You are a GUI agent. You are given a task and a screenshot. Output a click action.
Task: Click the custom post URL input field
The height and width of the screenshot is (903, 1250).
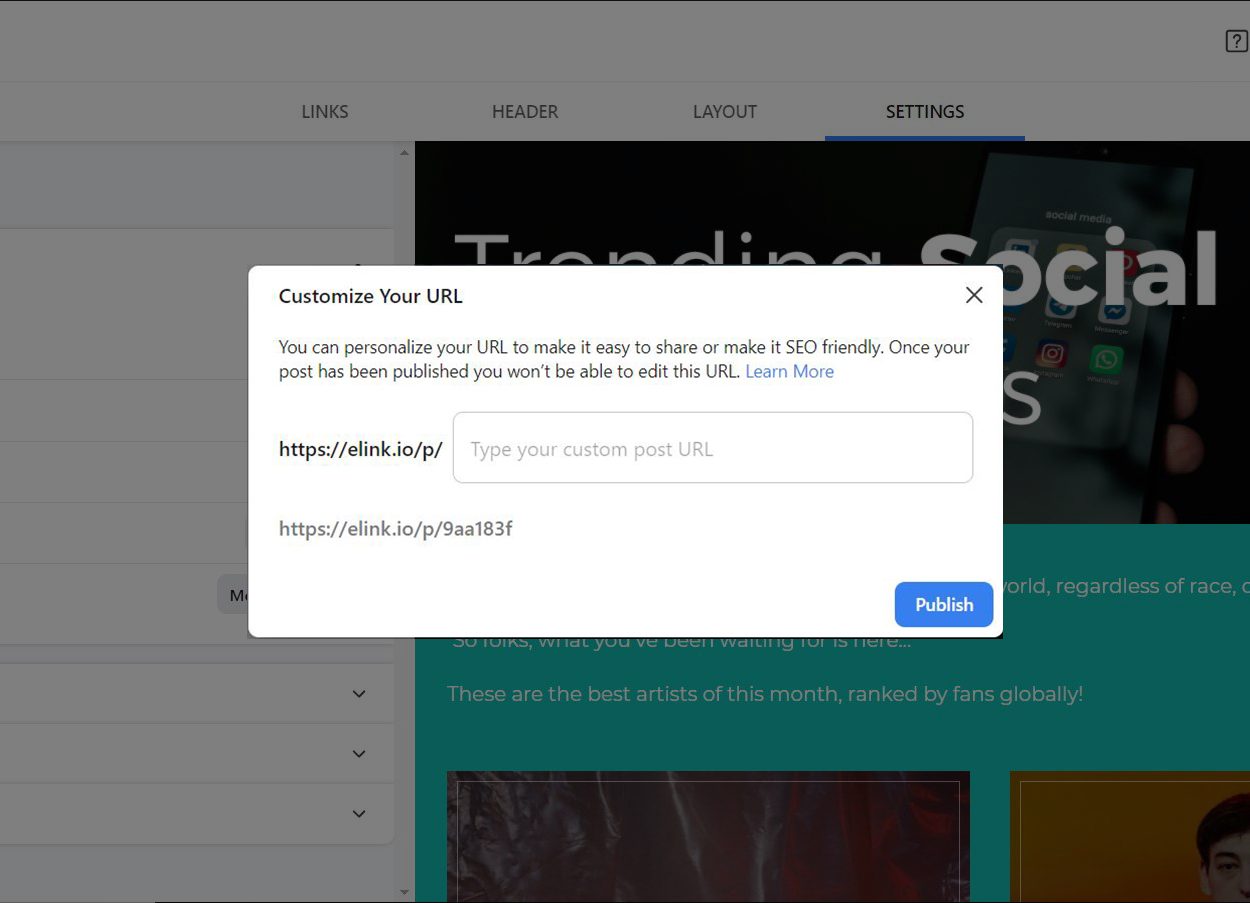coord(712,447)
